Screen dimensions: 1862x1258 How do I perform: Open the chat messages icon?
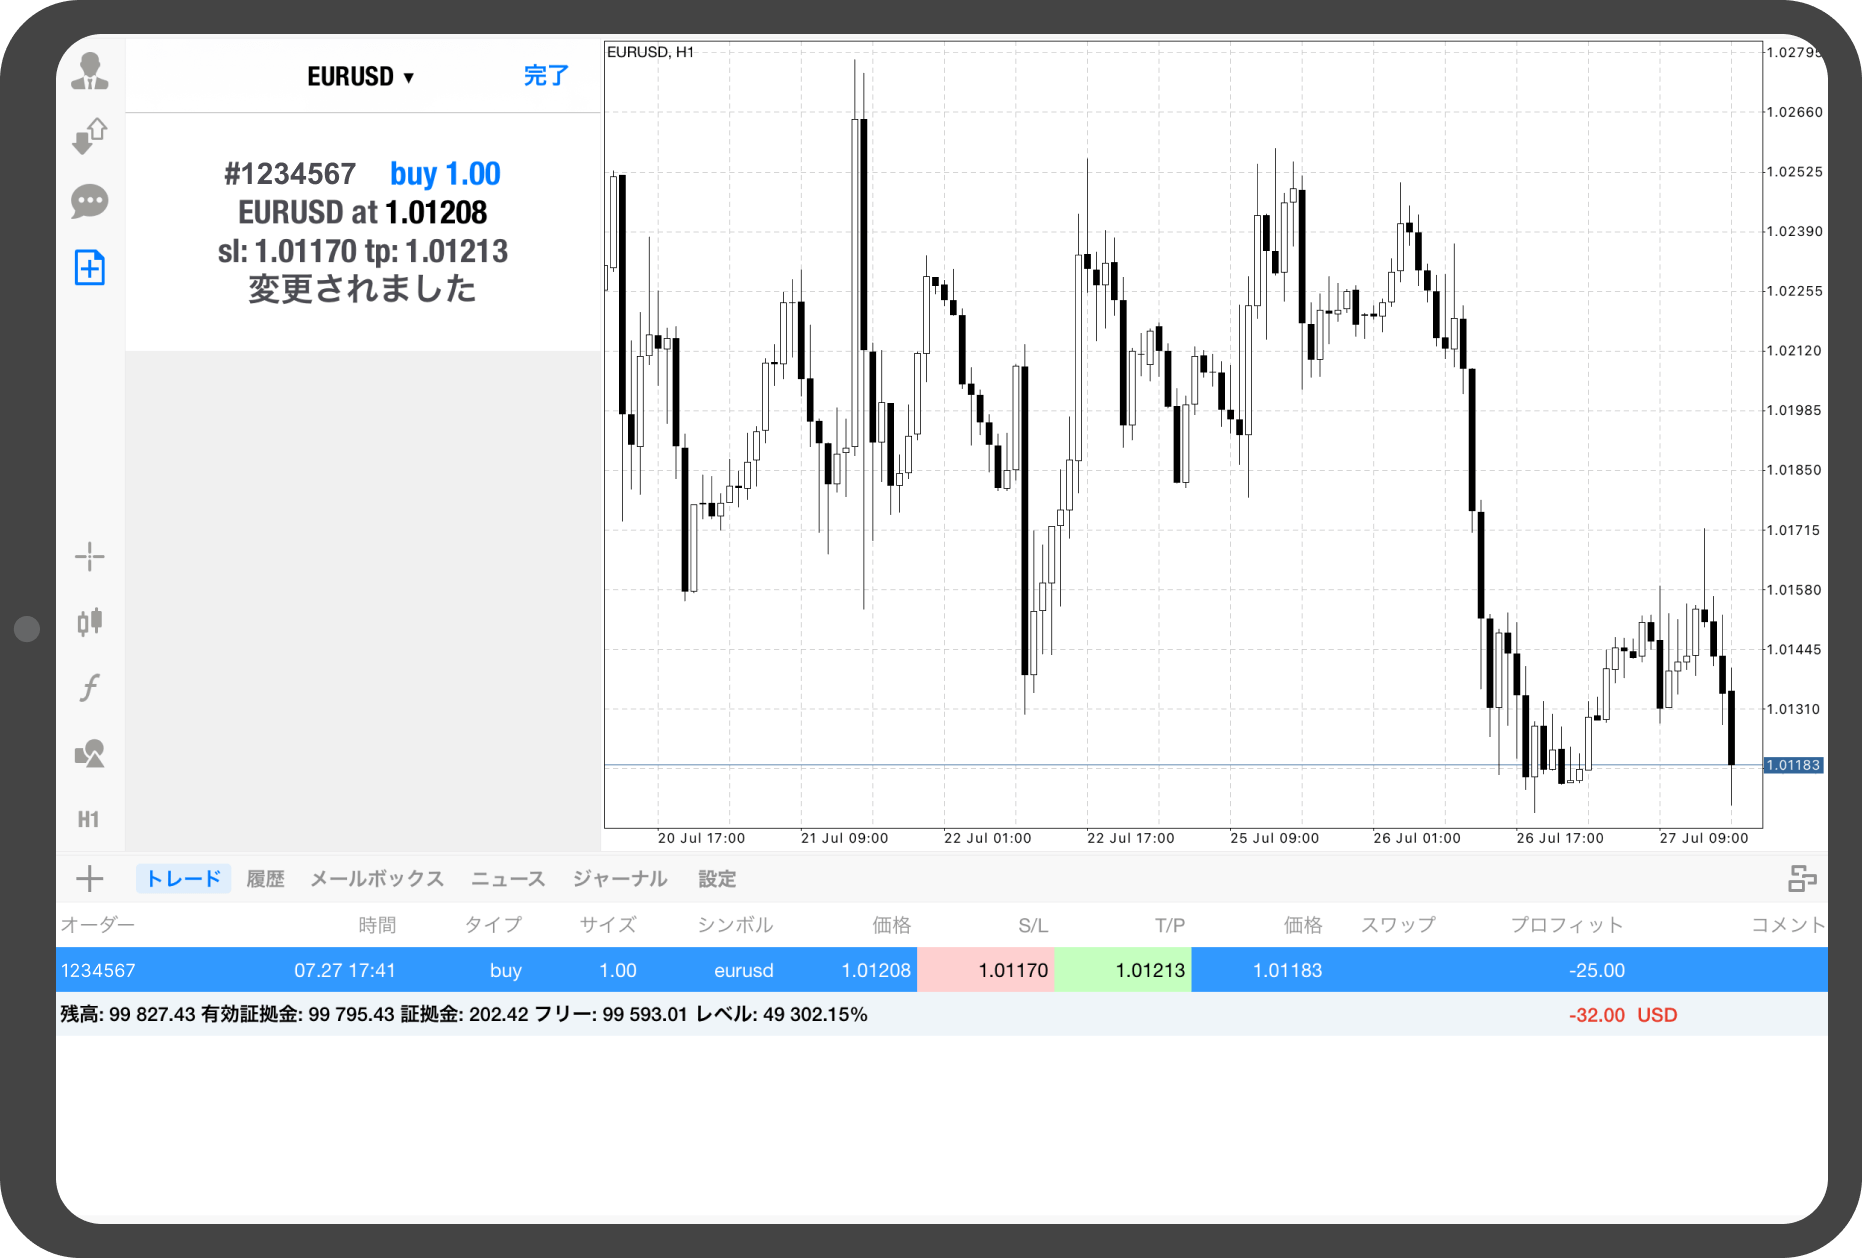(90, 202)
